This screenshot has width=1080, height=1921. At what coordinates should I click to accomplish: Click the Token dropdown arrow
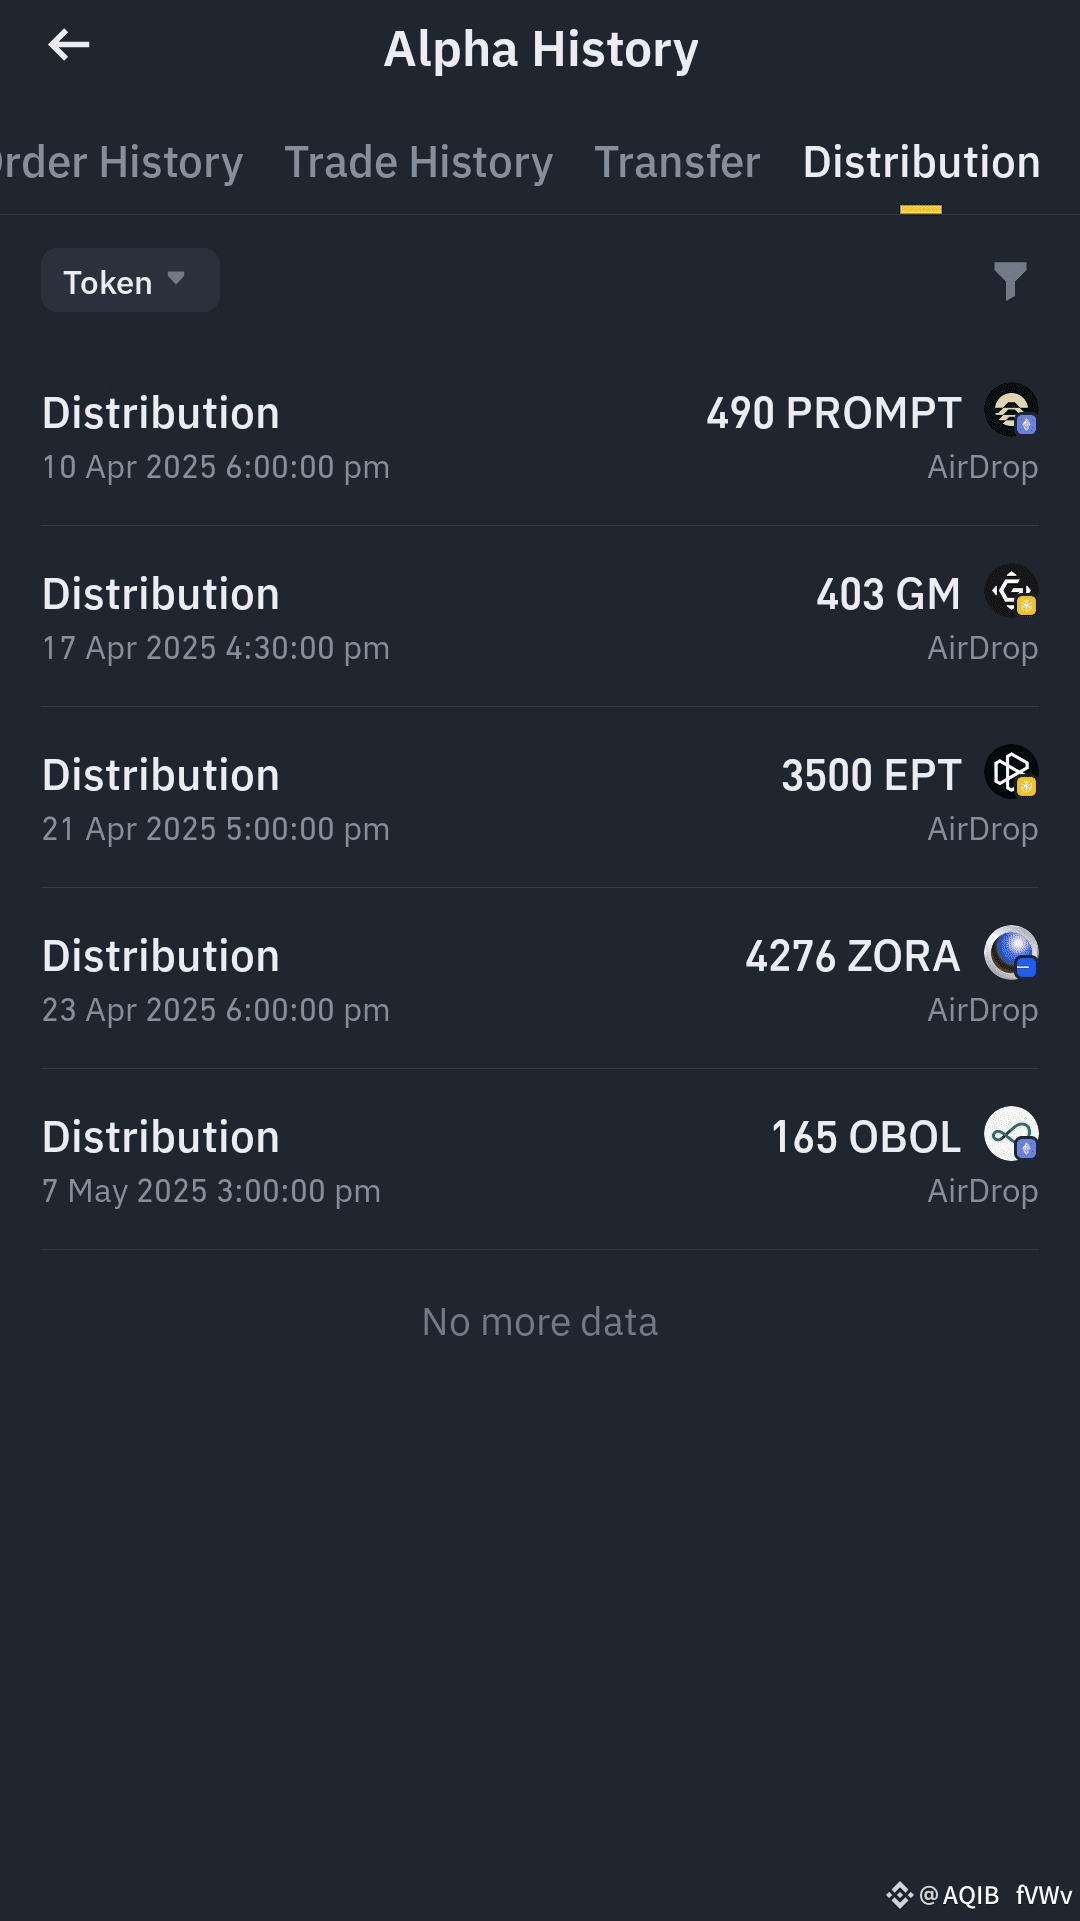pyautogui.click(x=177, y=278)
